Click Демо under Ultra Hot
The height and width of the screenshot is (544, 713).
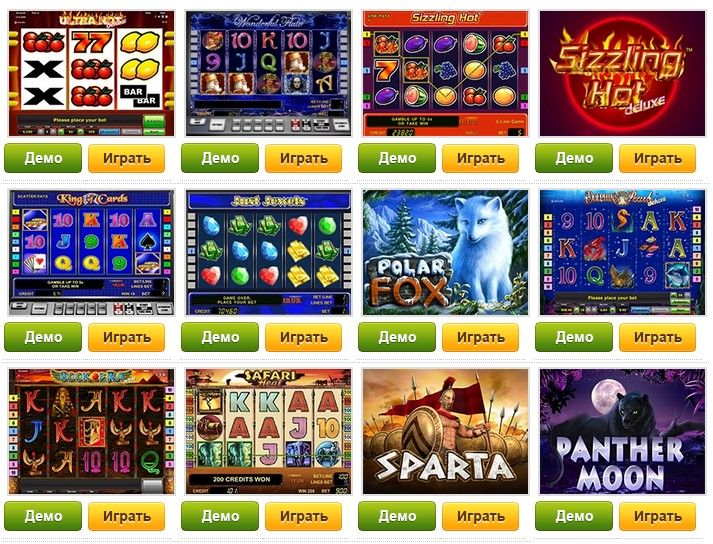tap(43, 158)
